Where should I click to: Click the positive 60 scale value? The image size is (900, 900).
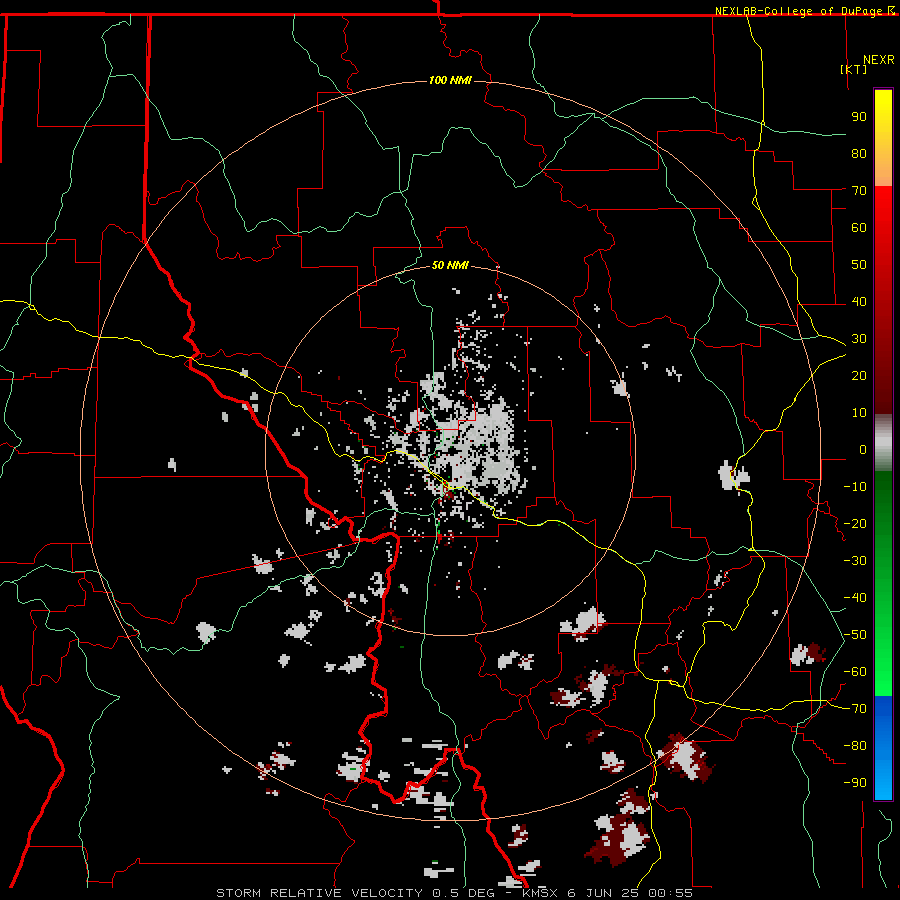coord(859,227)
